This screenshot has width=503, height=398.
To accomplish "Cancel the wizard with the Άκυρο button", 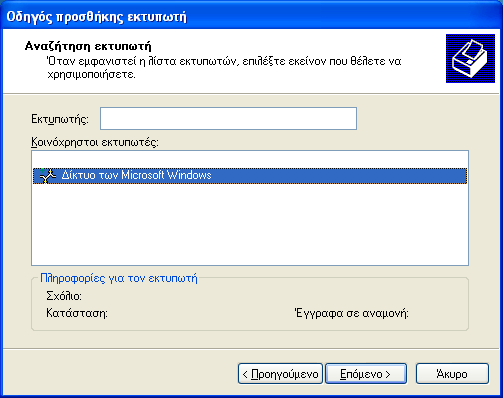I will pos(452,374).
